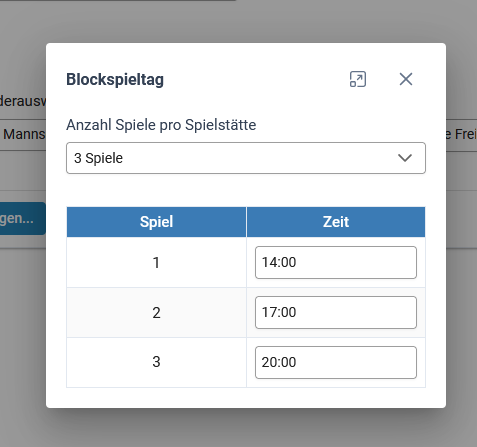Click the 'Manns' column text behind the dialog
477x447 pixels.
click(x=24, y=134)
